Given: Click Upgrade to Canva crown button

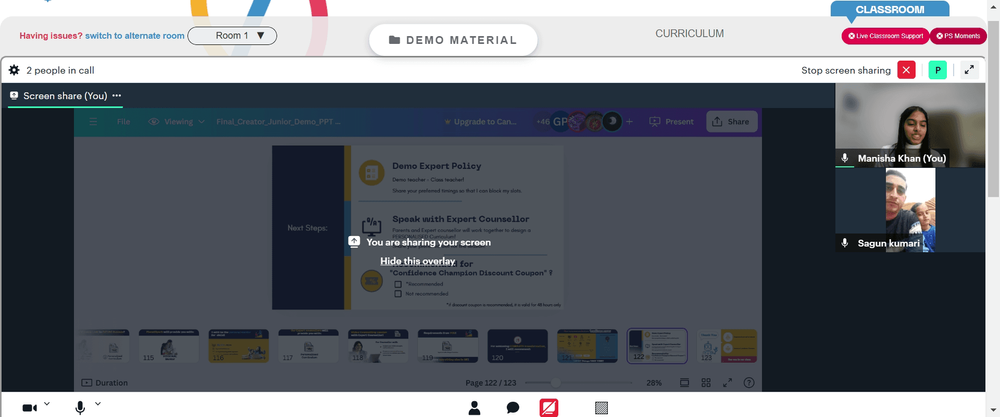Looking at the screenshot, I should [x=481, y=122].
